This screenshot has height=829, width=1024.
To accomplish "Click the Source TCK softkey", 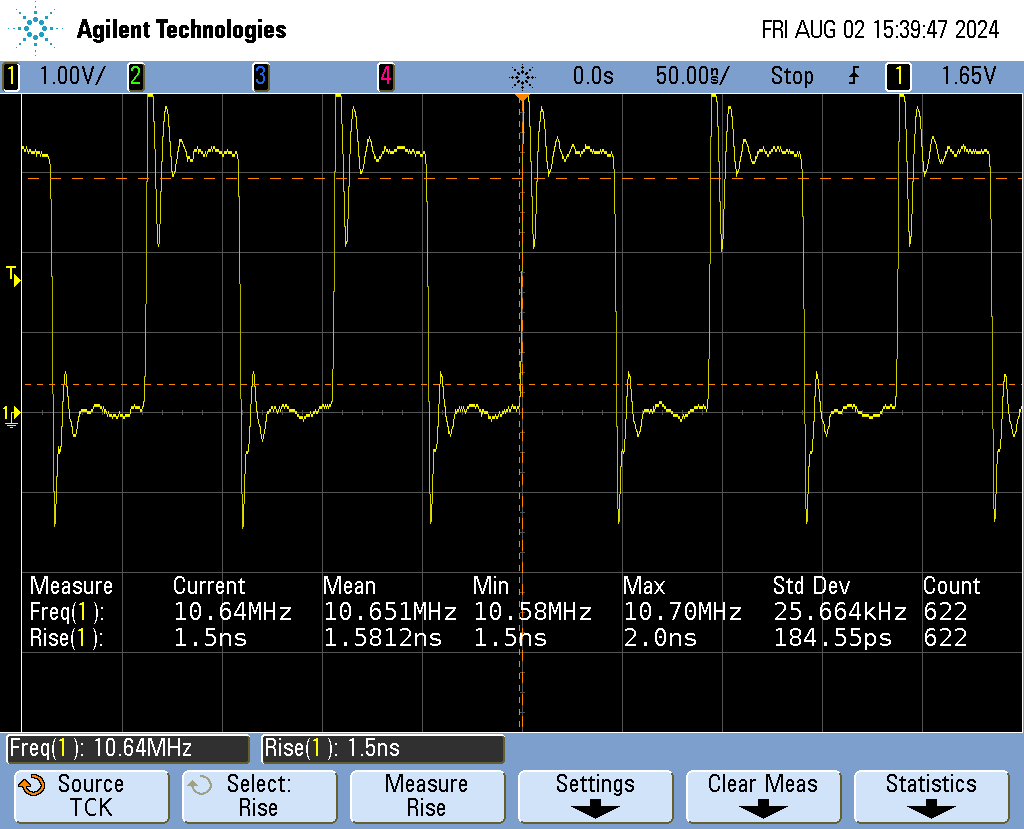I will [90, 796].
